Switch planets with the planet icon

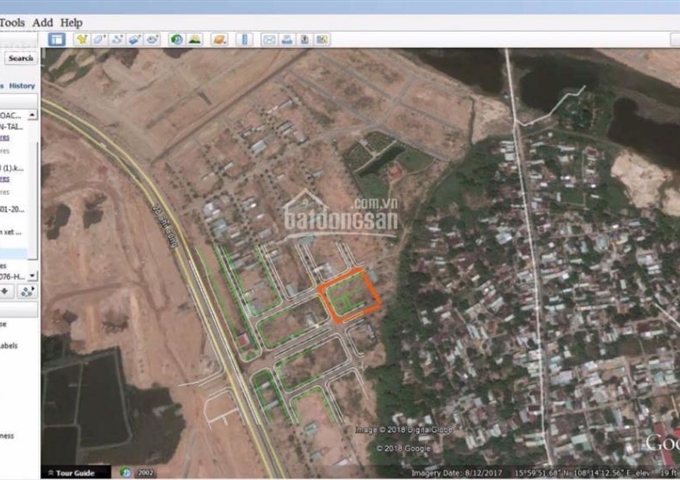(x=219, y=39)
